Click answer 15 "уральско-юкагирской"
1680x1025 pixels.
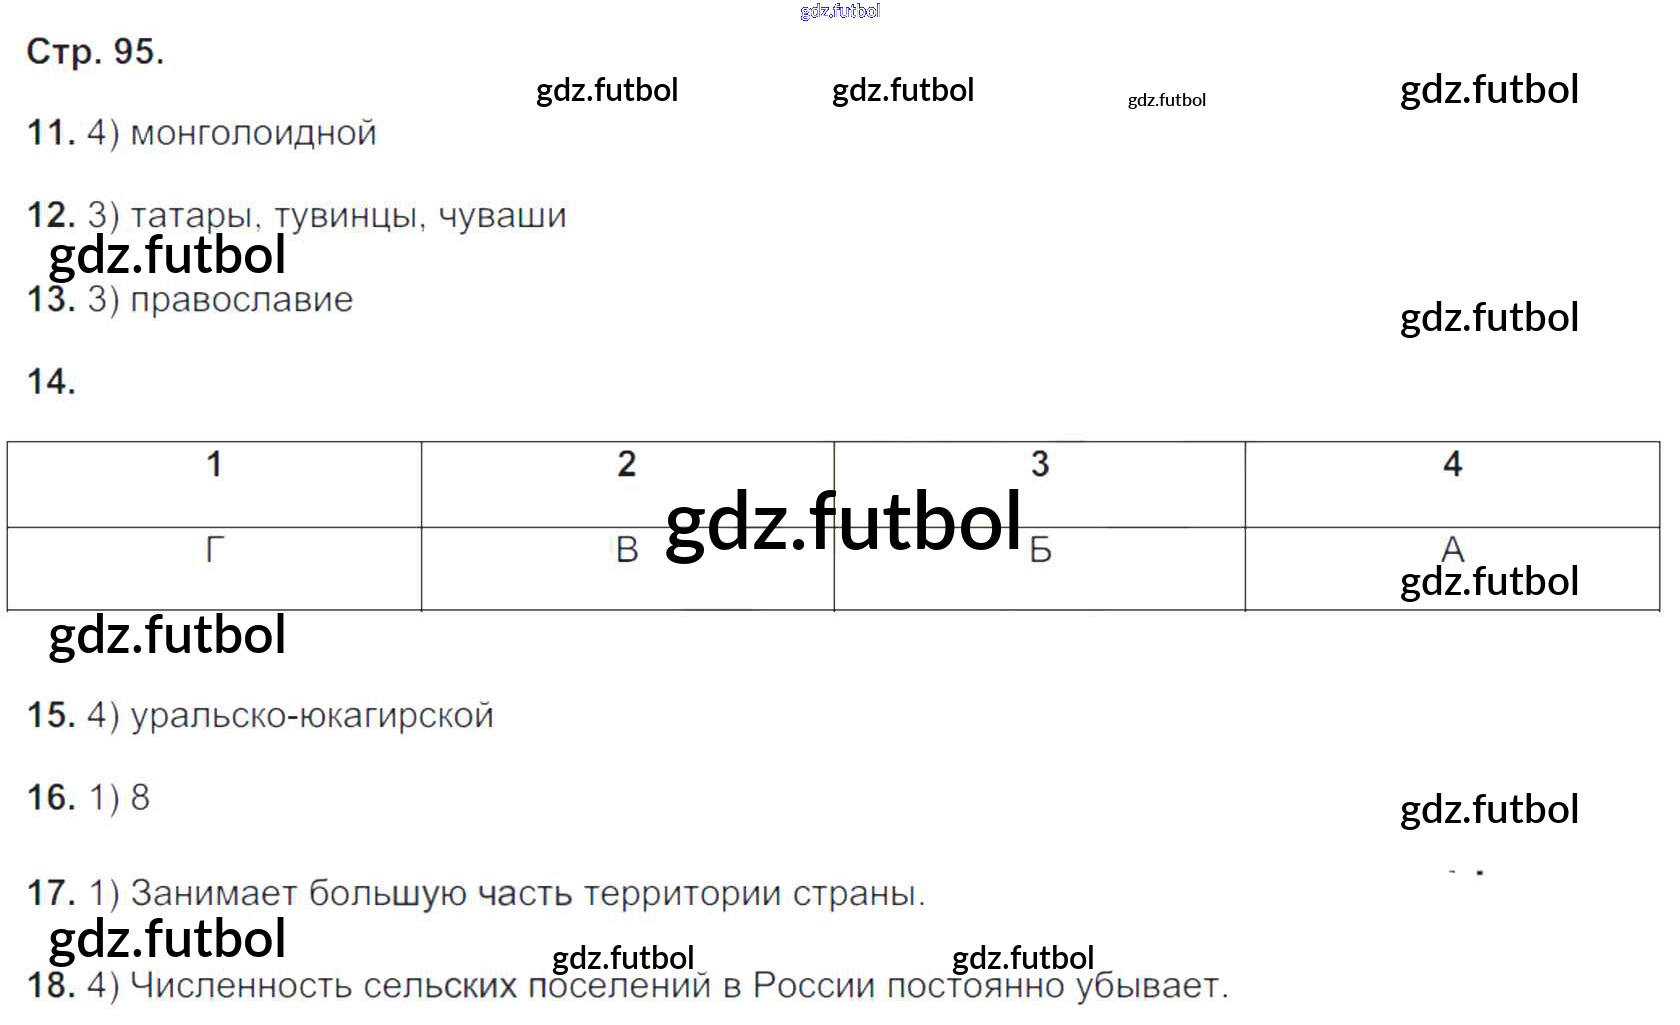pyautogui.click(x=311, y=716)
